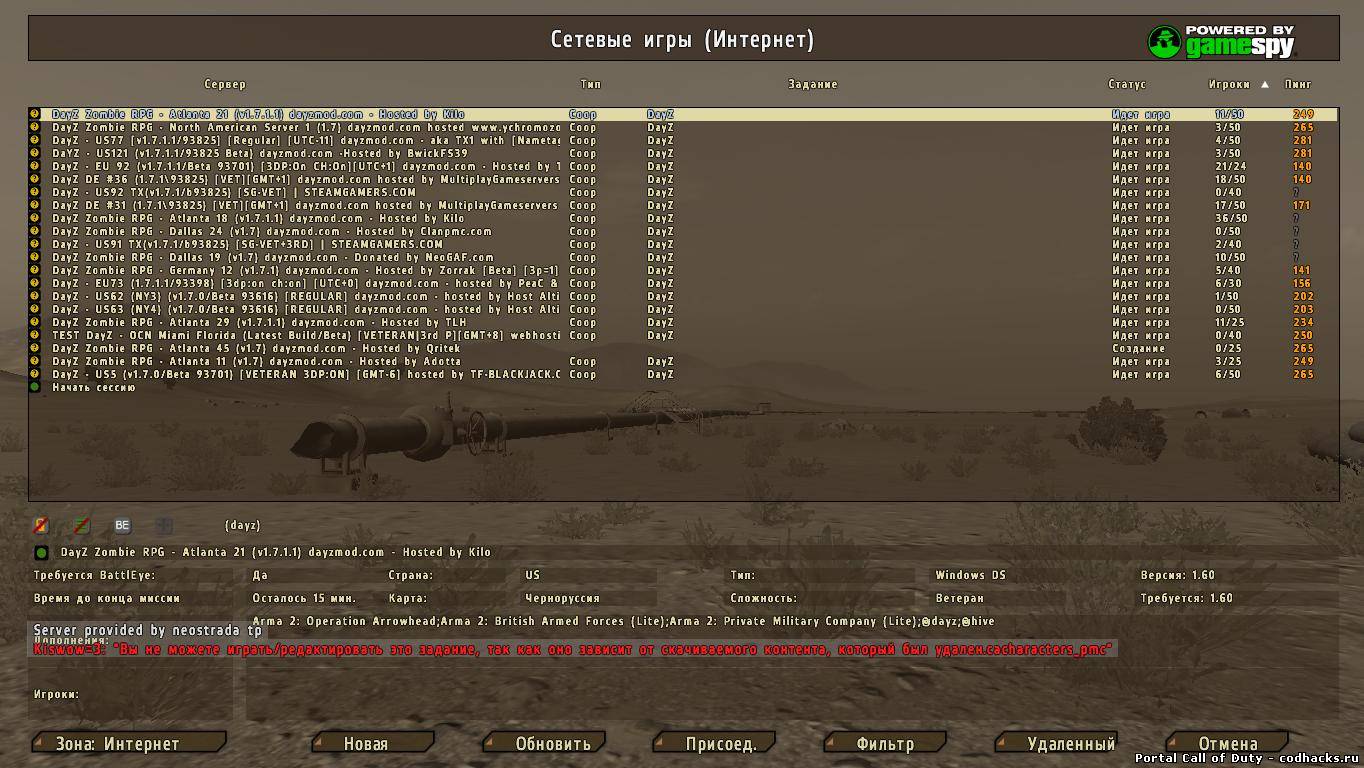Select Dallas 19 NeoGAF.com server row

pos(683,258)
